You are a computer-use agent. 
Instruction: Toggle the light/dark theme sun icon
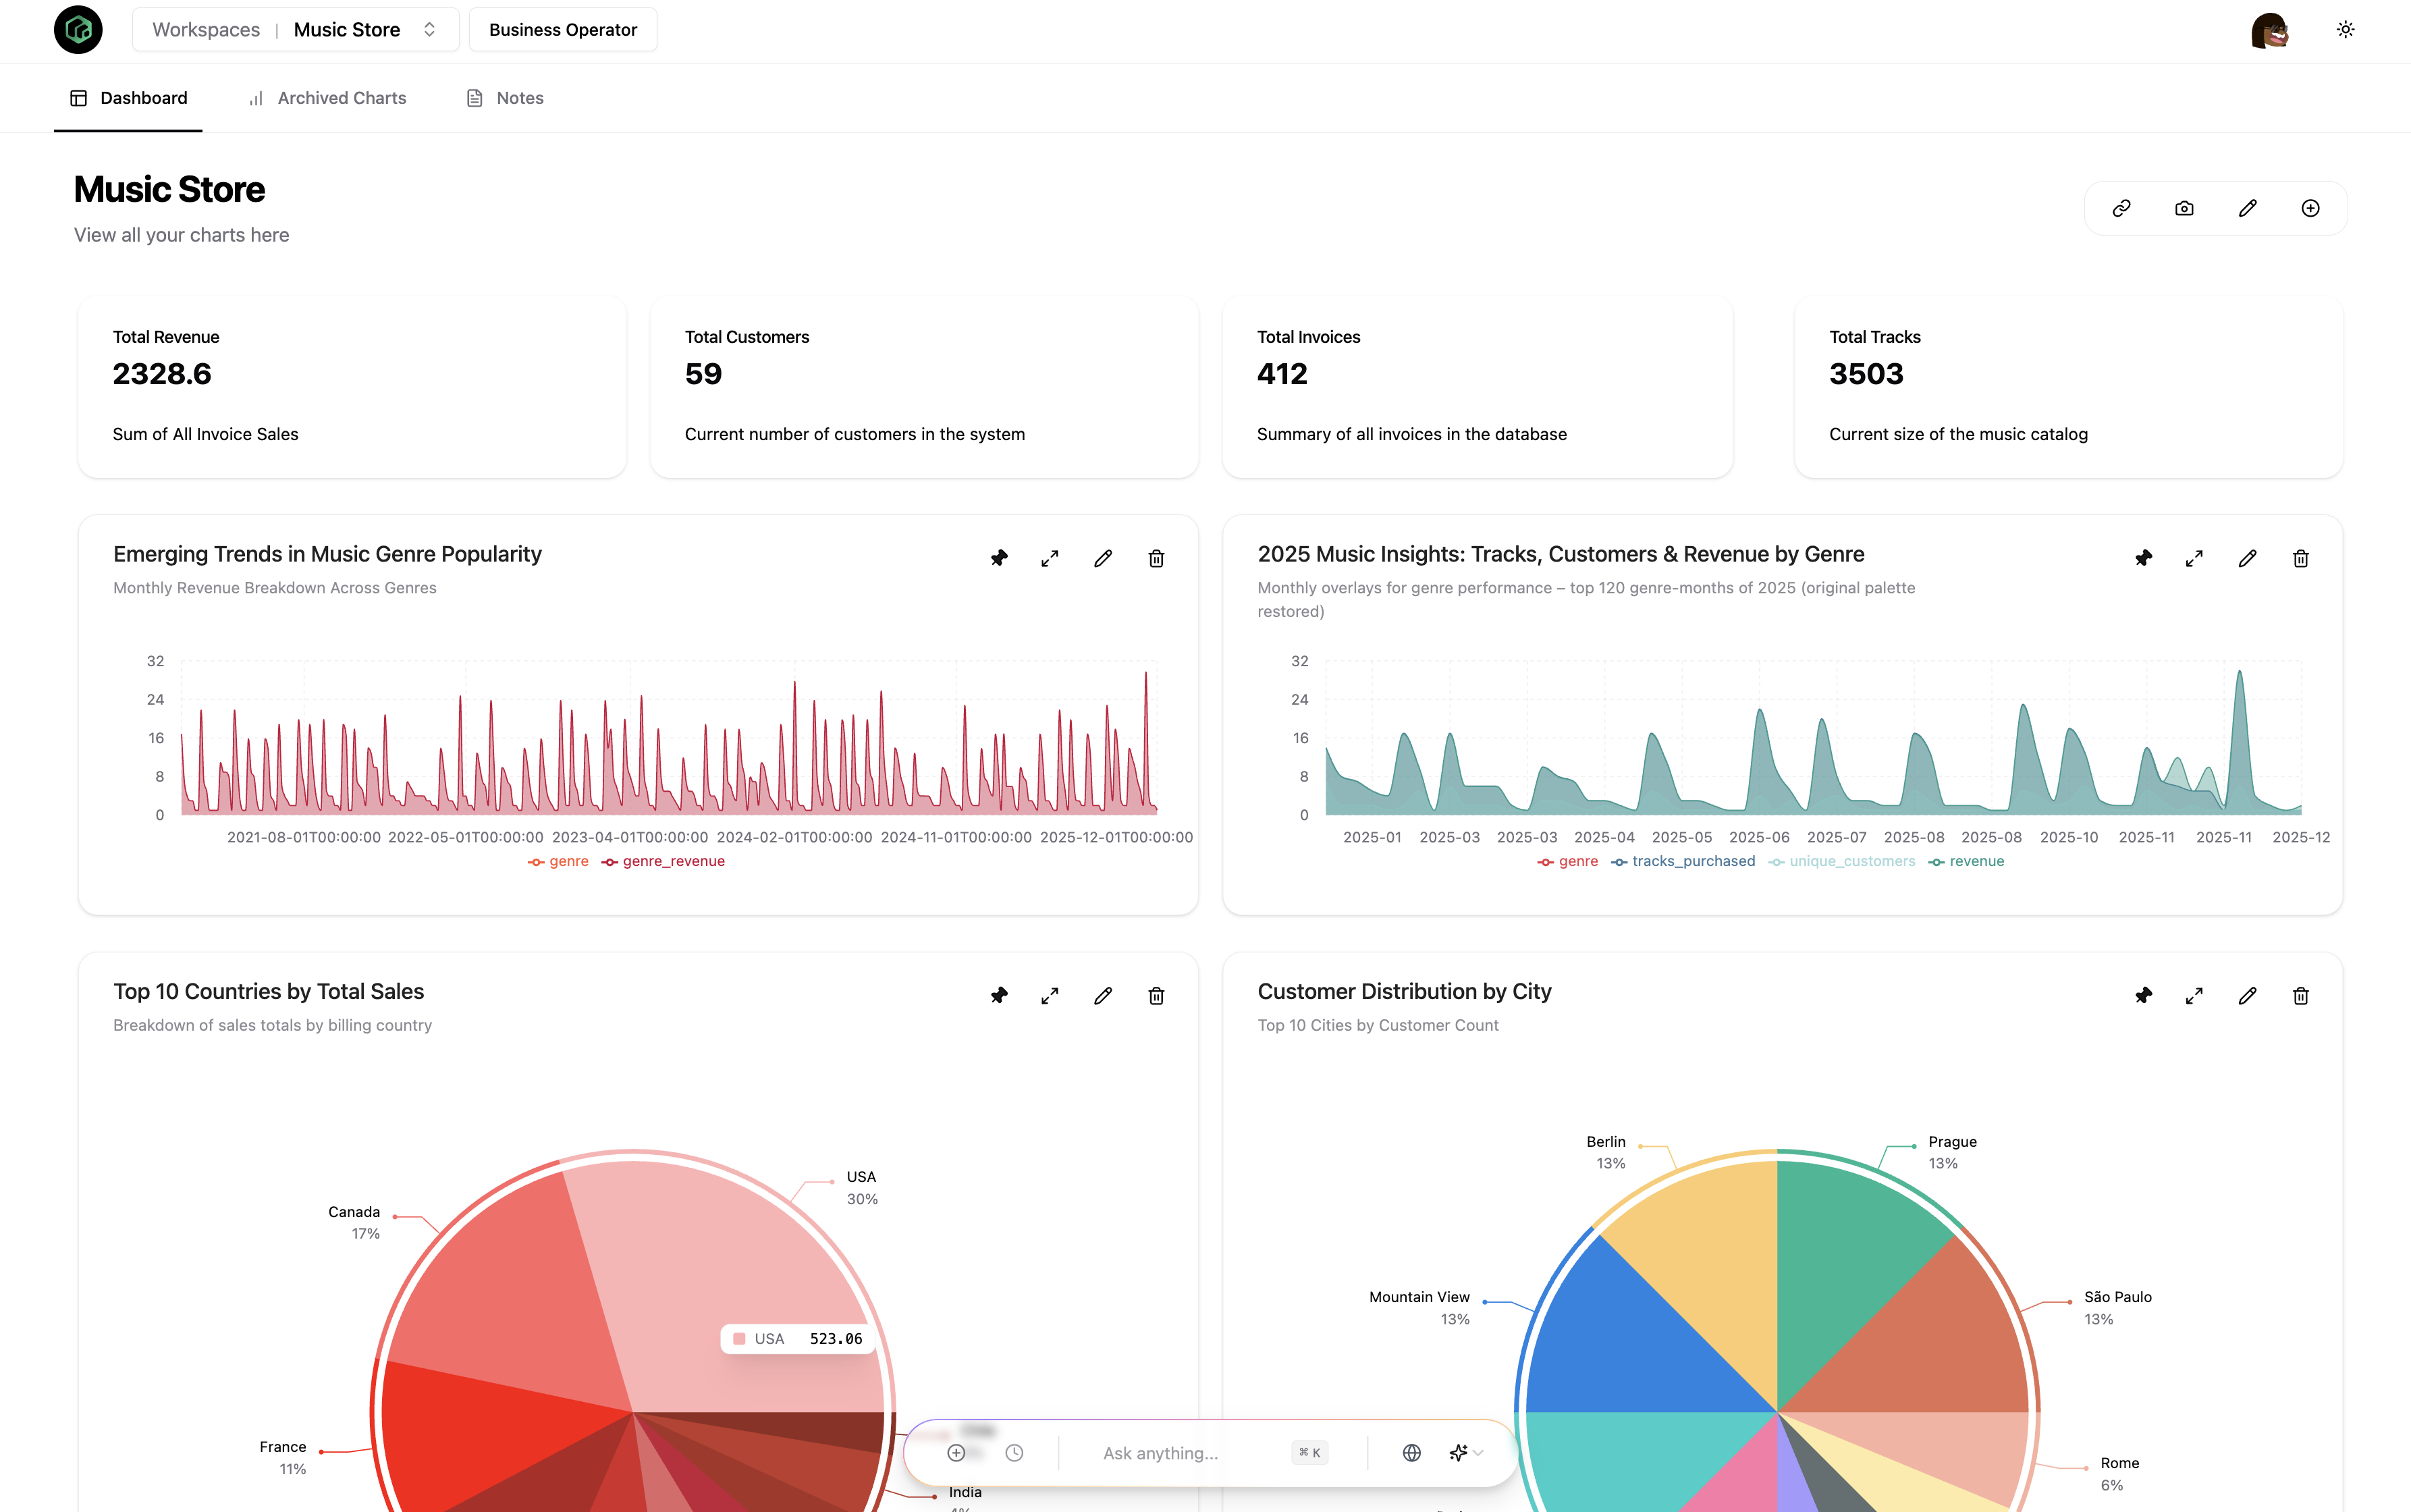(2345, 30)
